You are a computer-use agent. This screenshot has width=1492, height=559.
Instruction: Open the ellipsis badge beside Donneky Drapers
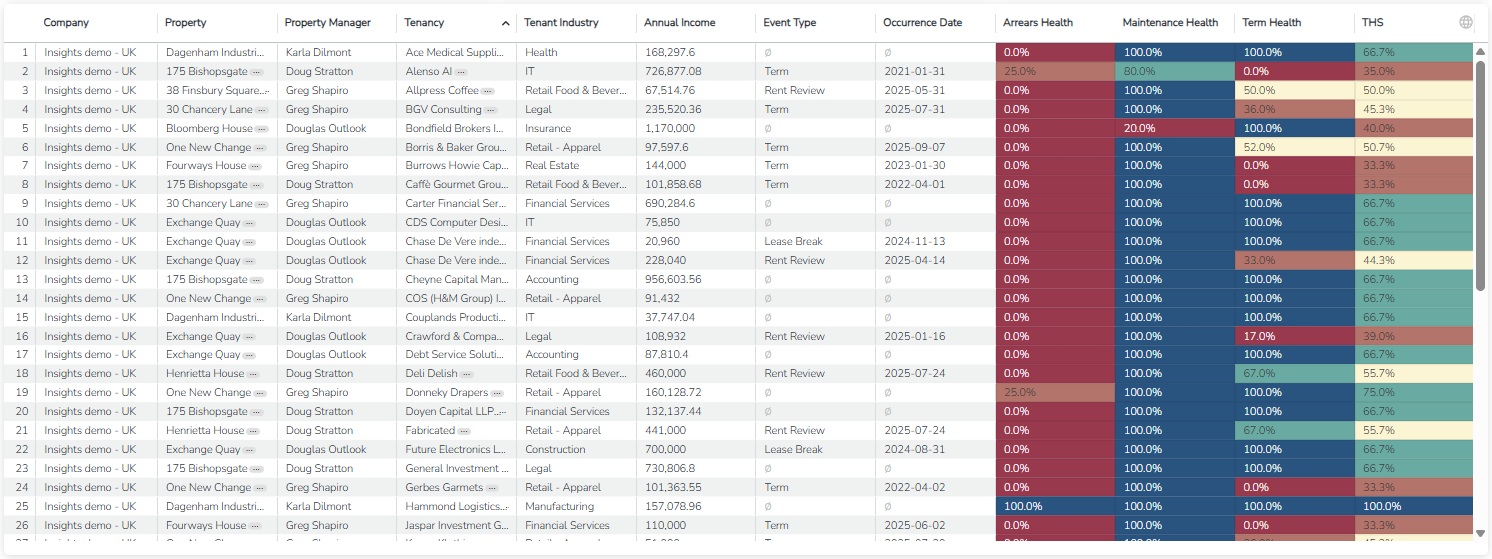(497, 393)
